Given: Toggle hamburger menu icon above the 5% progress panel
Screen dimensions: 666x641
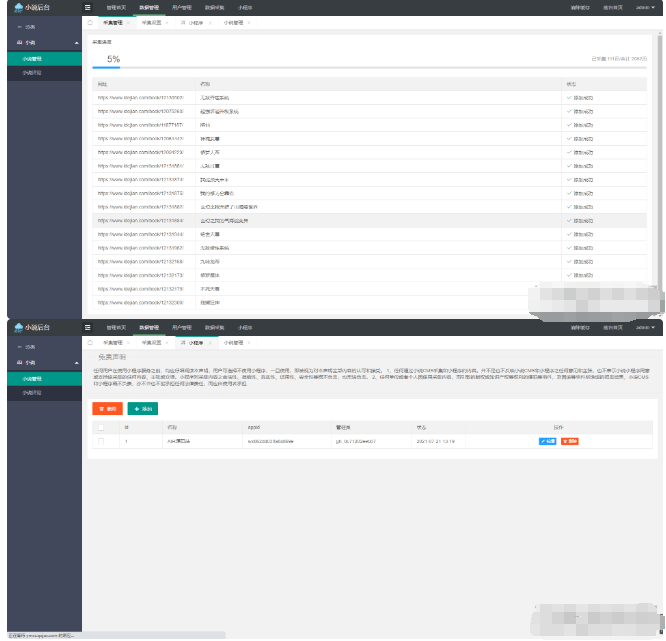Looking at the screenshot, I should tap(87, 7).
